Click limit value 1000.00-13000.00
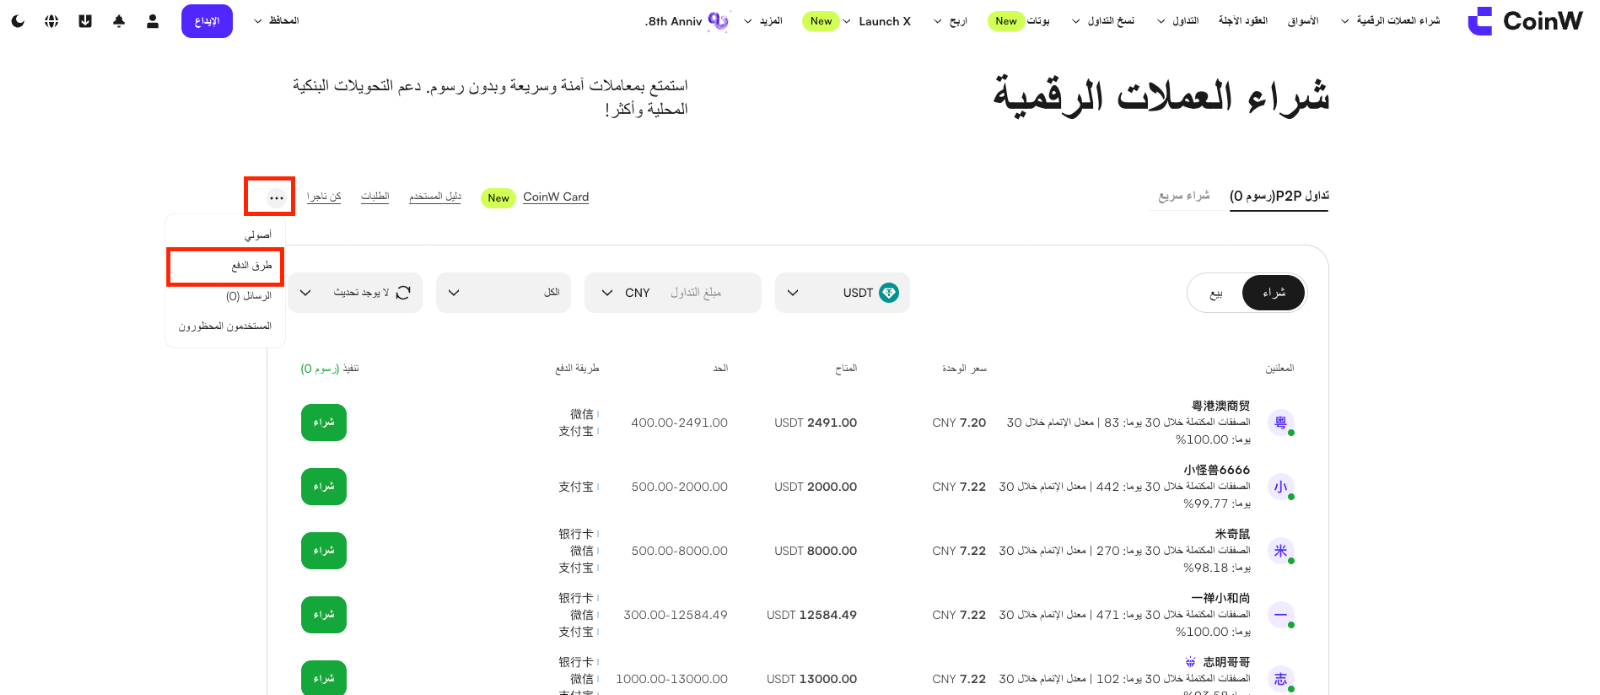The height and width of the screenshot is (695, 1600). (x=671, y=679)
